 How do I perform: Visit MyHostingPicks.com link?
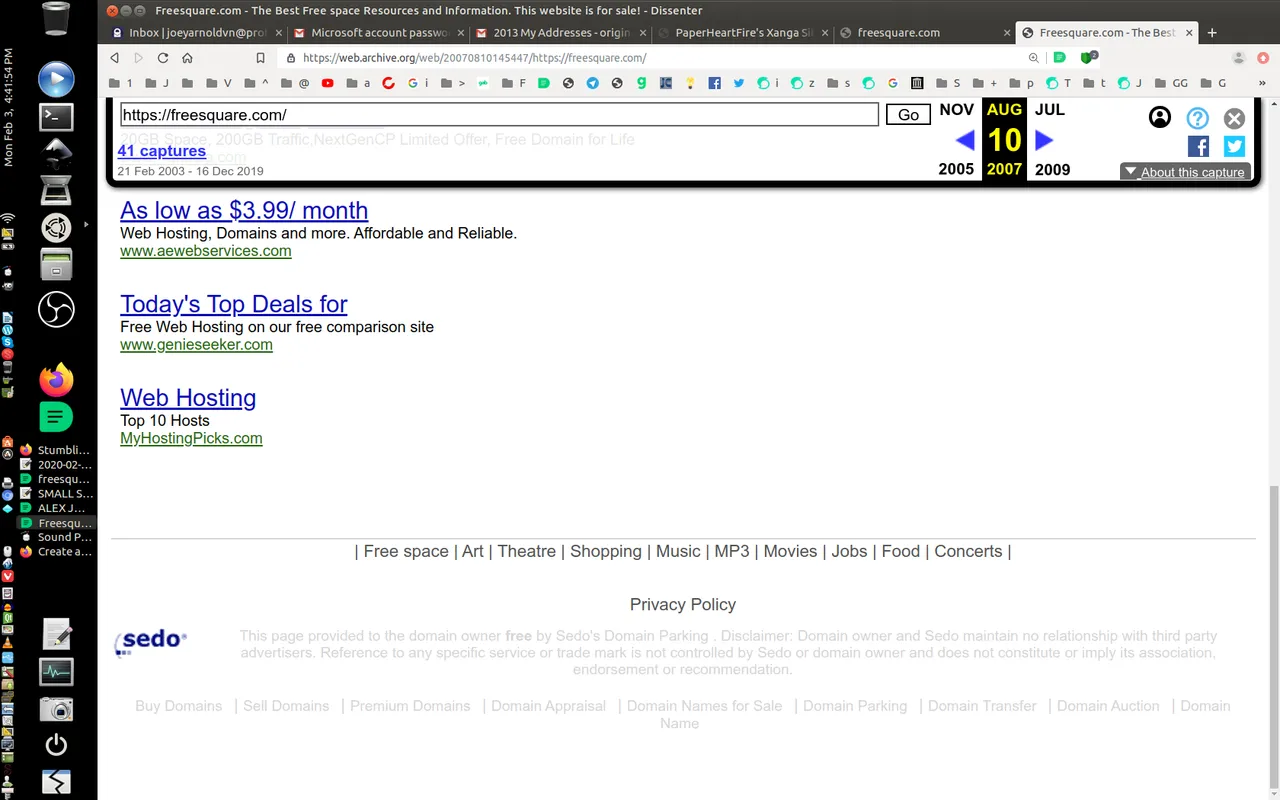pos(191,438)
